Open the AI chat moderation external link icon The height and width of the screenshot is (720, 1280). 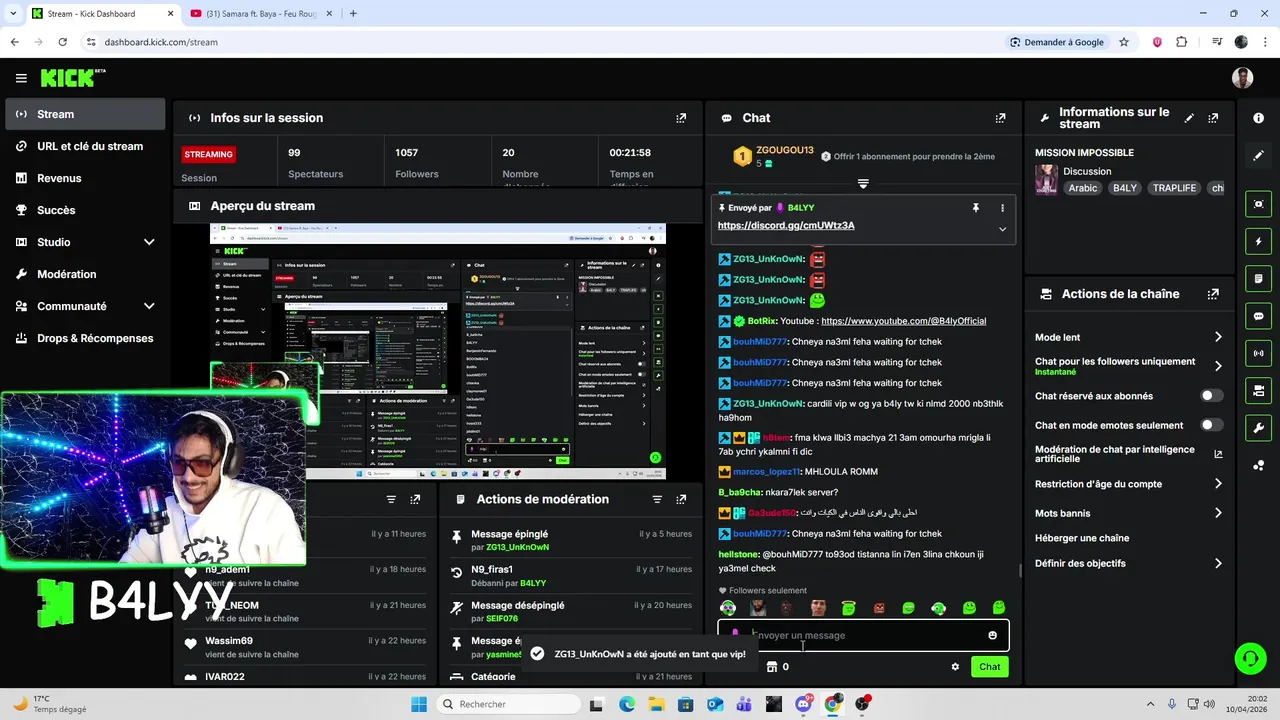click(x=1218, y=454)
